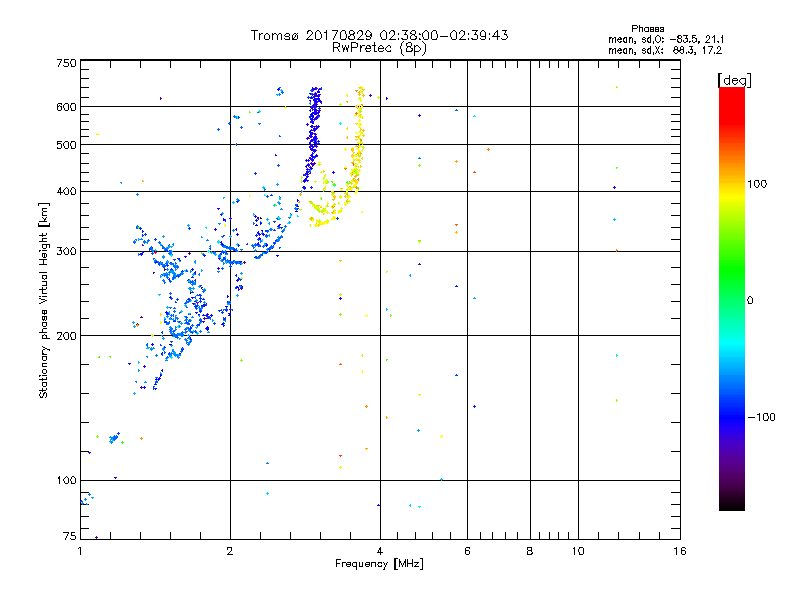This screenshot has height=600, width=800.
Task: Click the "Frequency [MHz]" x-axis label
Action: click(x=379, y=564)
